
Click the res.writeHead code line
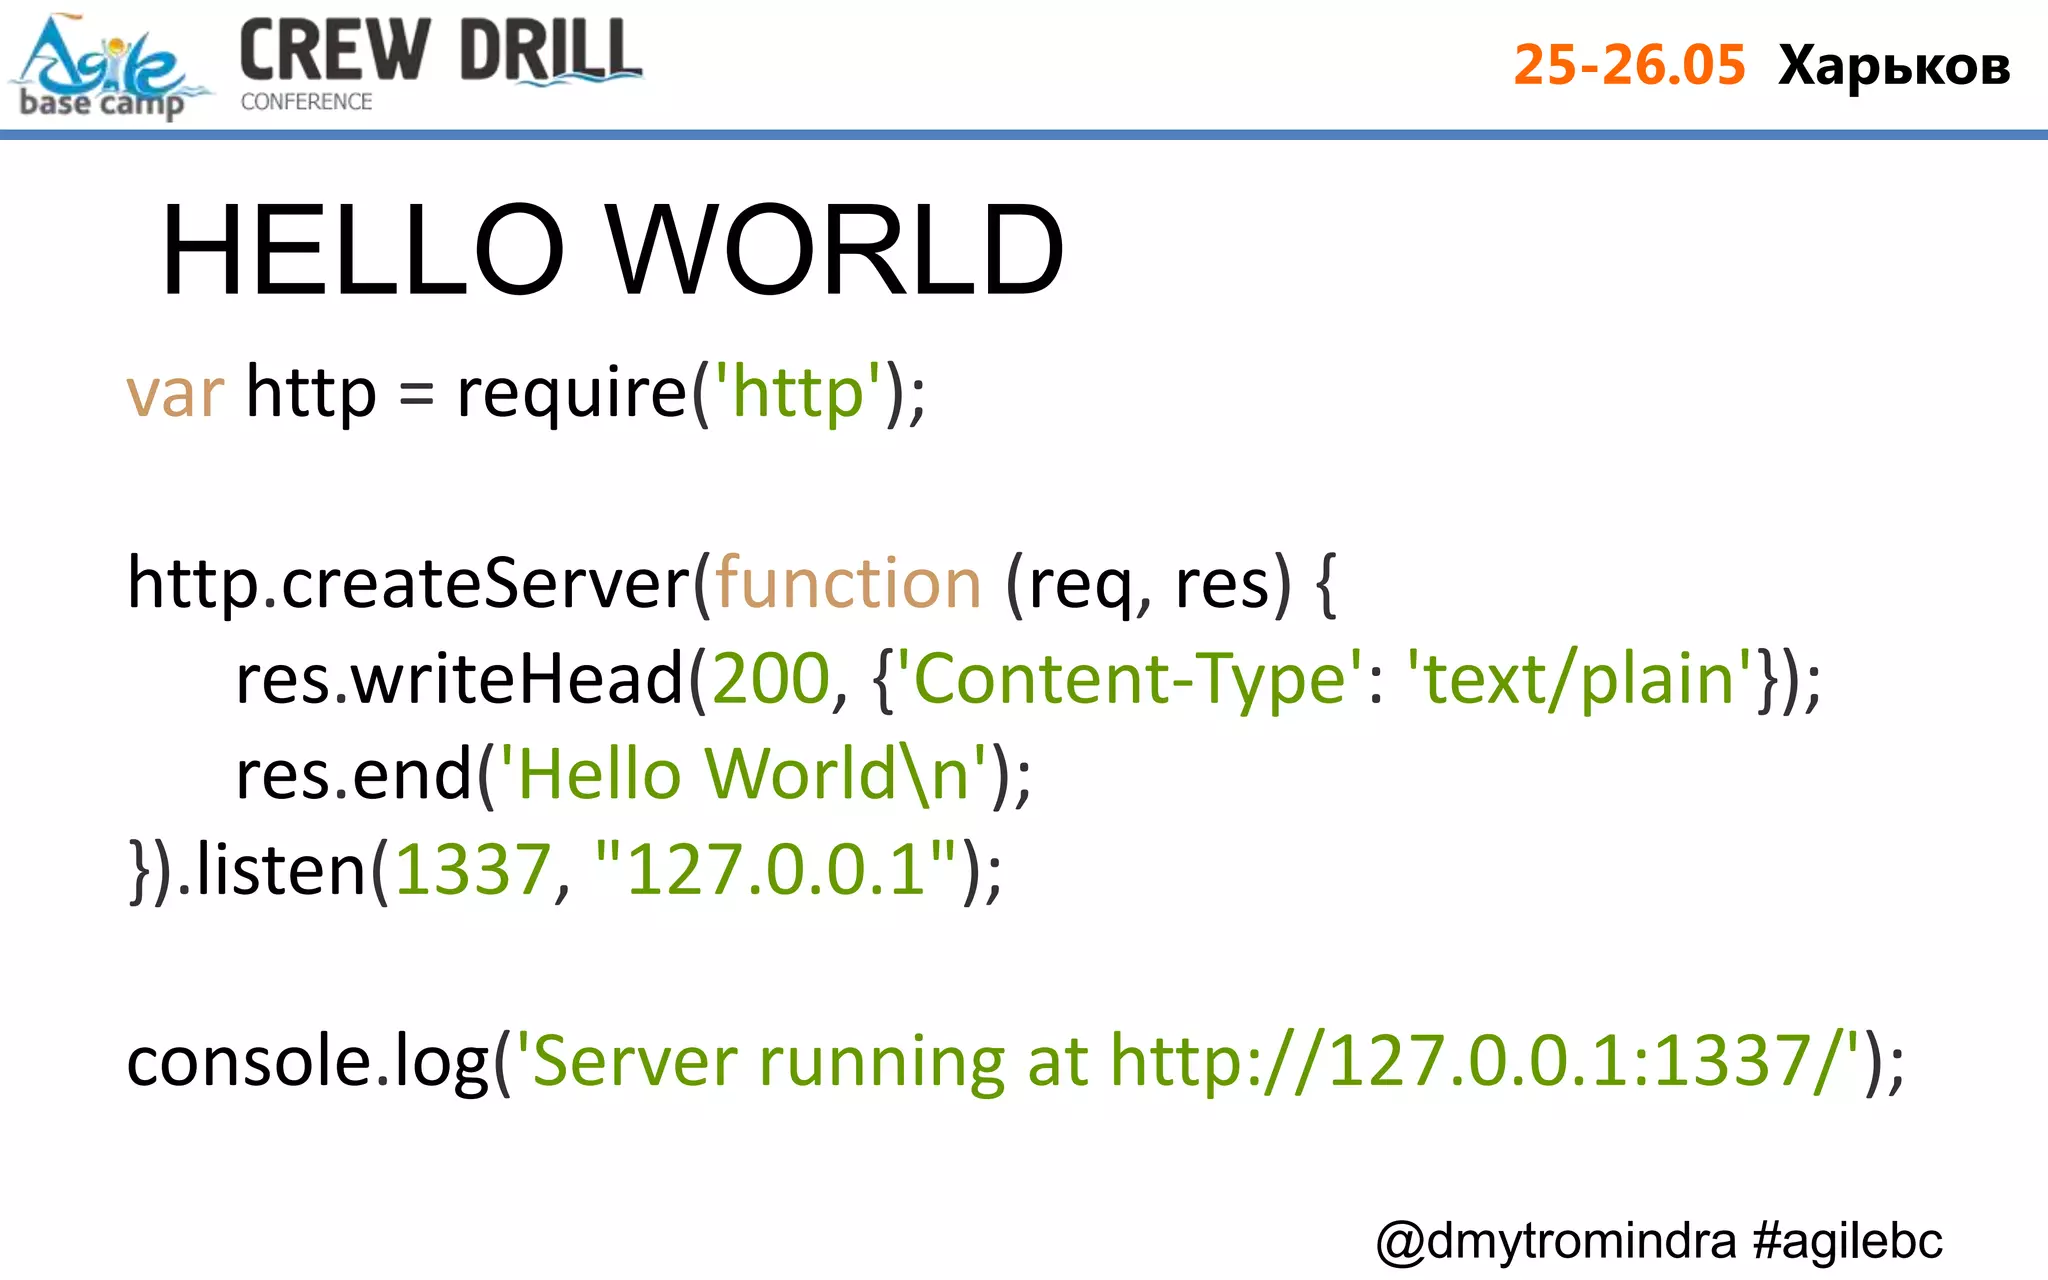click(1029, 680)
